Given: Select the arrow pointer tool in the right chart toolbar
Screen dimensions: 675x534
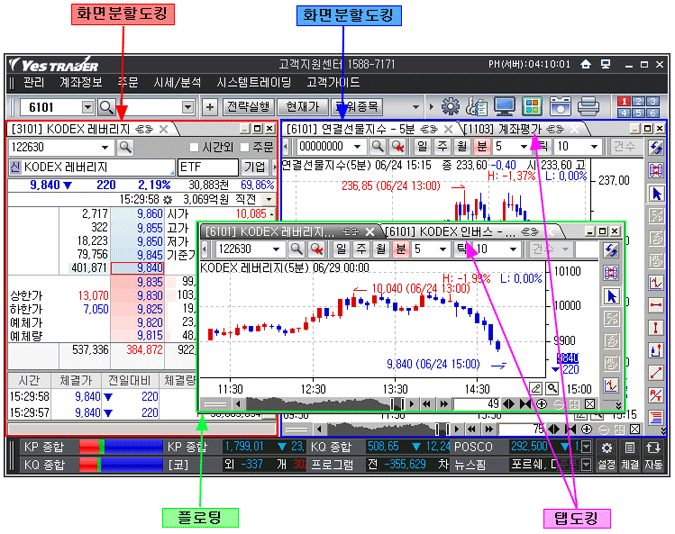Looking at the screenshot, I should click(657, 194).
